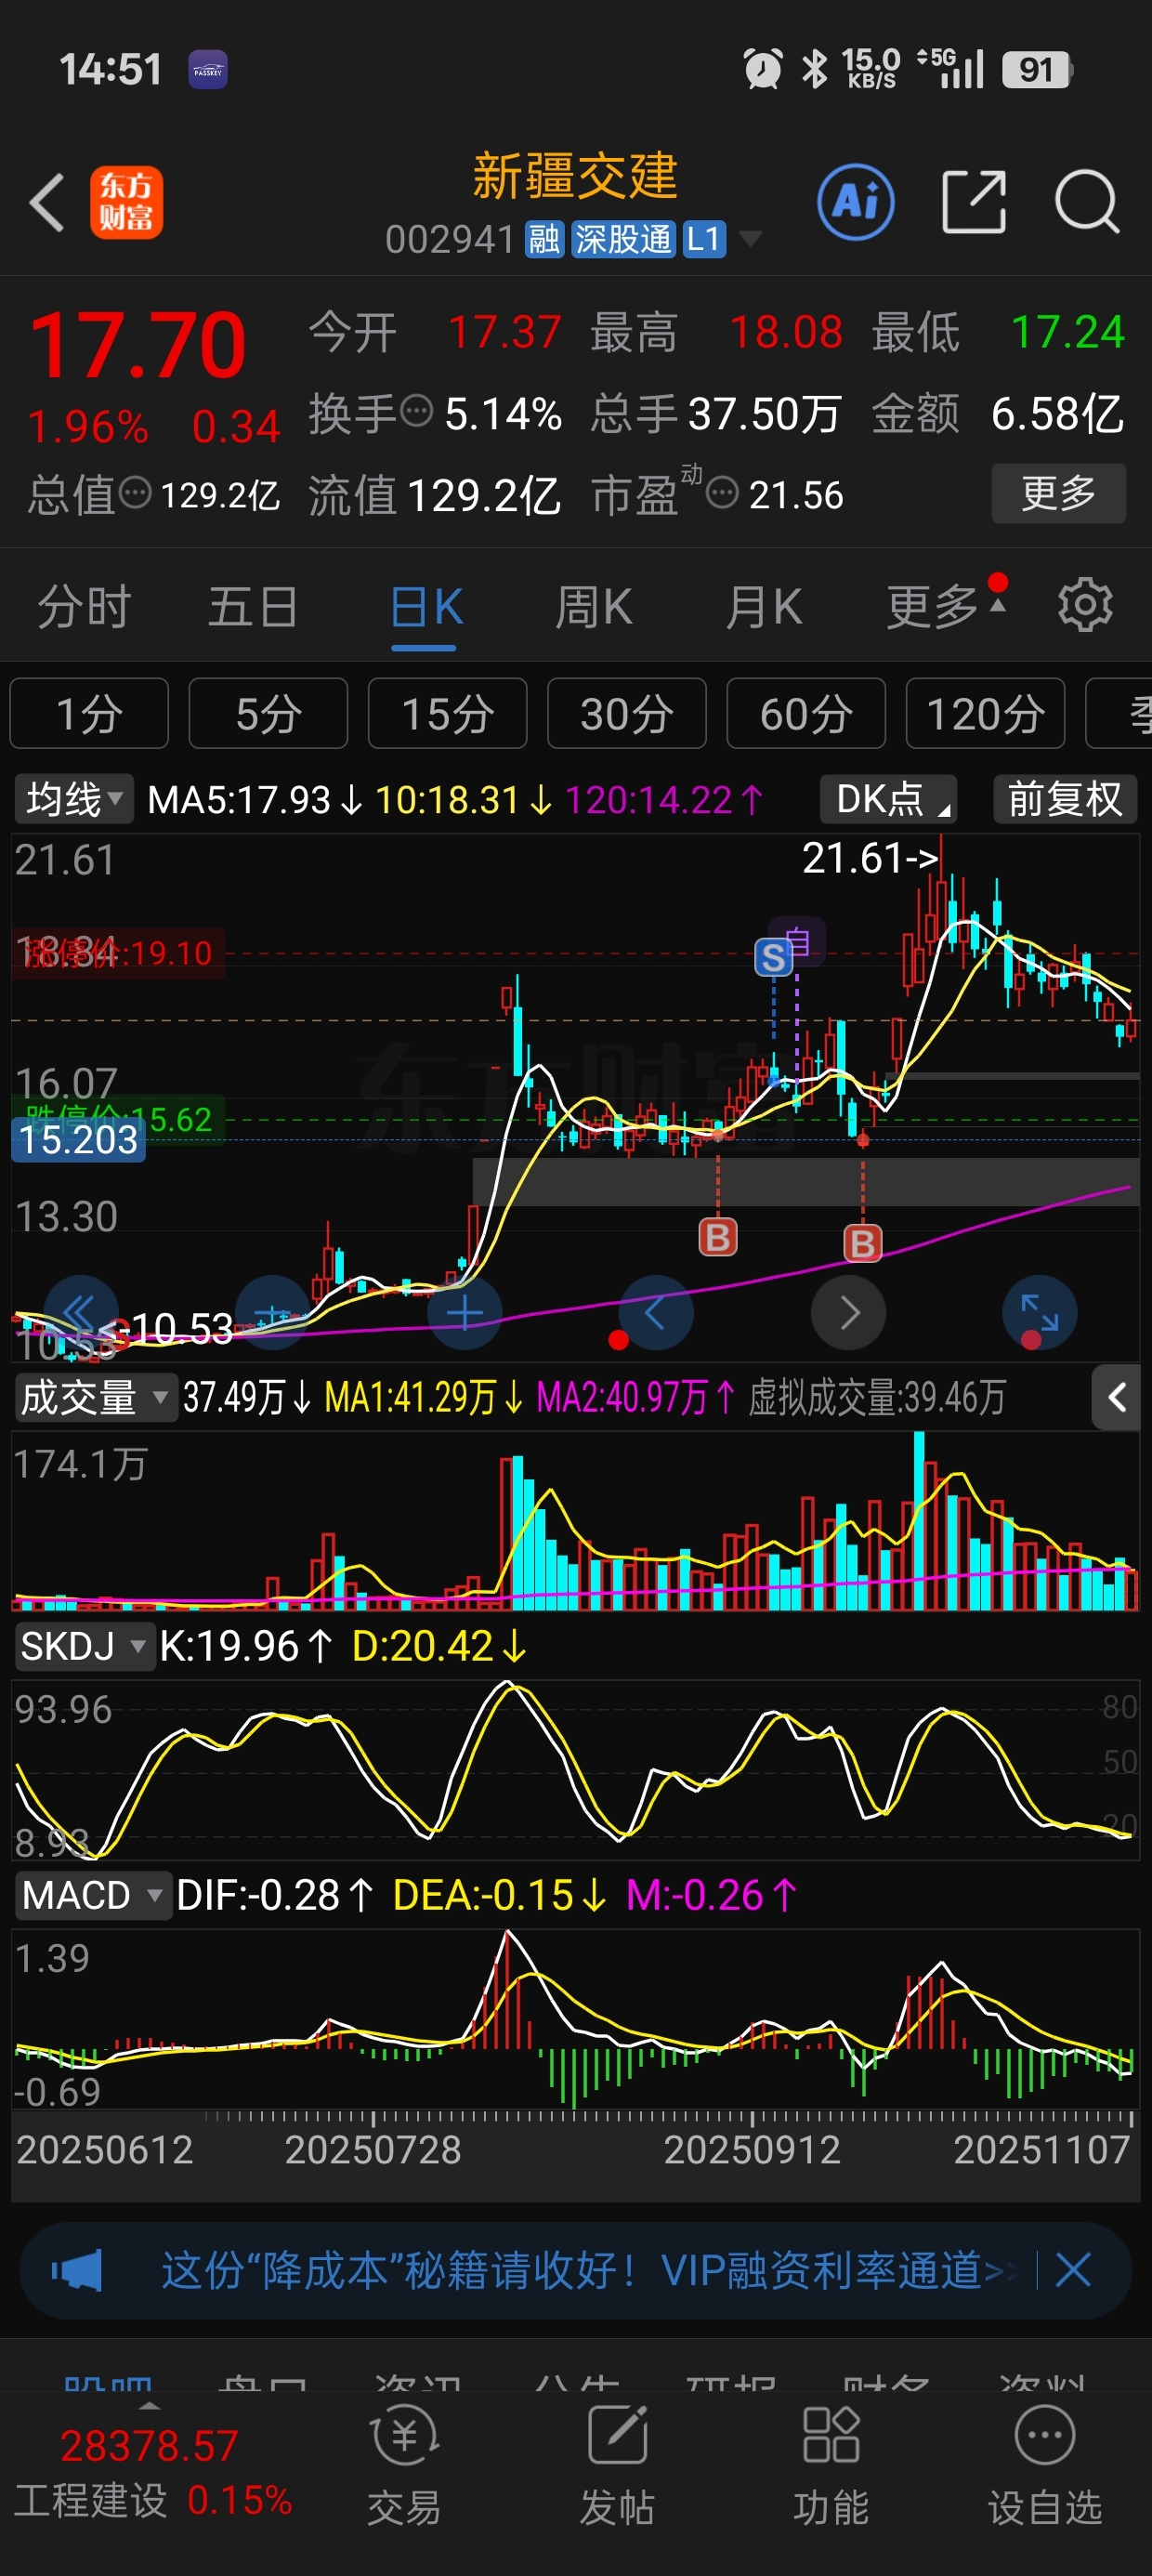Select 1分 period button
Image resolution: width=1152 pixels, height=2576 pixels.
89,713
